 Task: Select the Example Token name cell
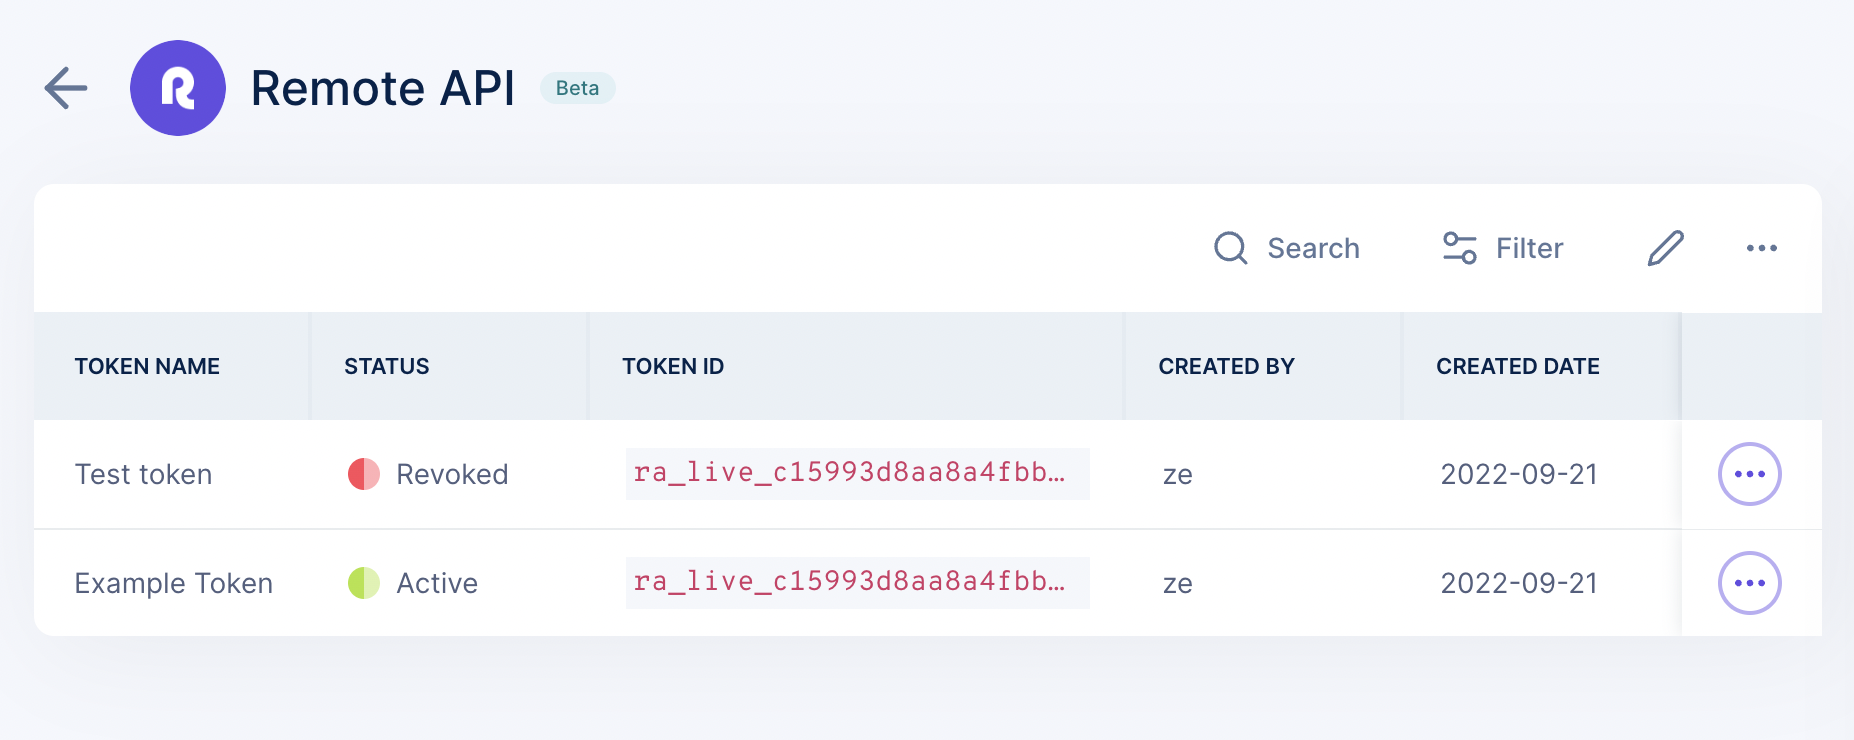pyautogui.click(x=174, y=583)
